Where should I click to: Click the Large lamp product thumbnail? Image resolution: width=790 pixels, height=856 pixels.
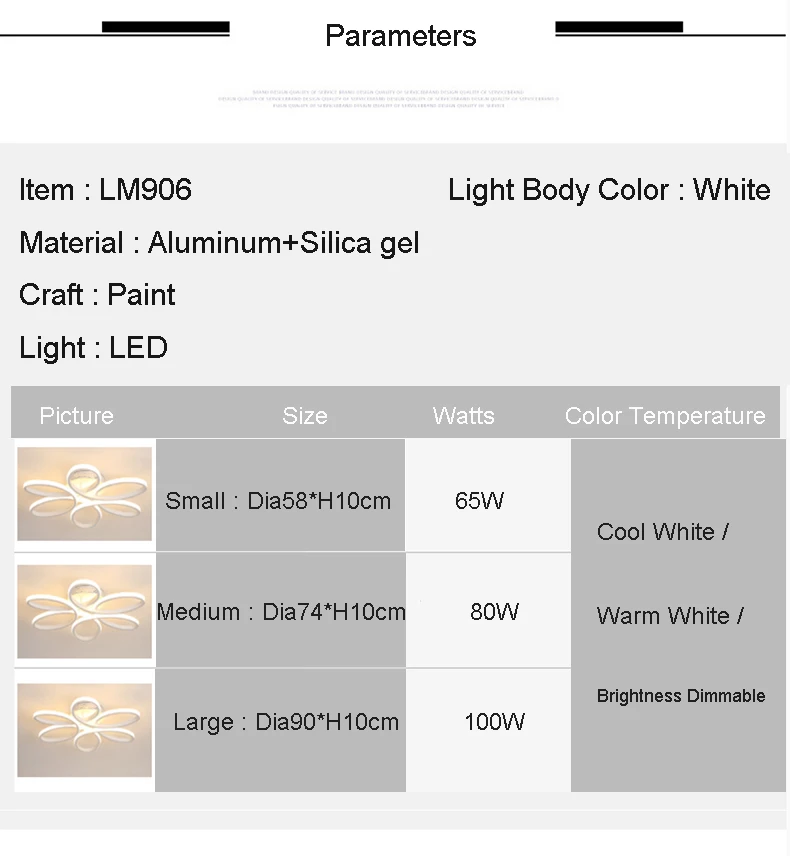pyautogui.click(x=85, y=730)
